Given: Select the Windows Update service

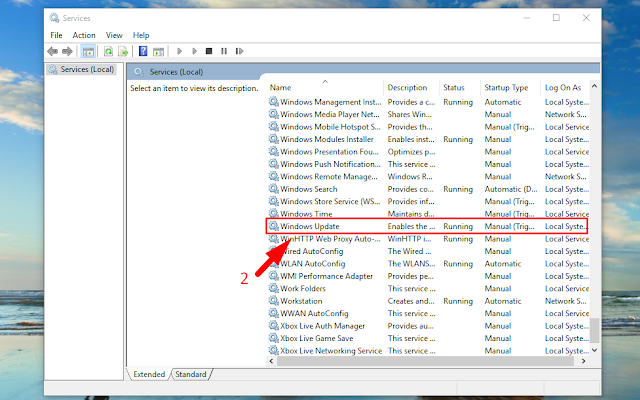Looking at the screenshot, I should pyautogui.click(x=427, y=226).
